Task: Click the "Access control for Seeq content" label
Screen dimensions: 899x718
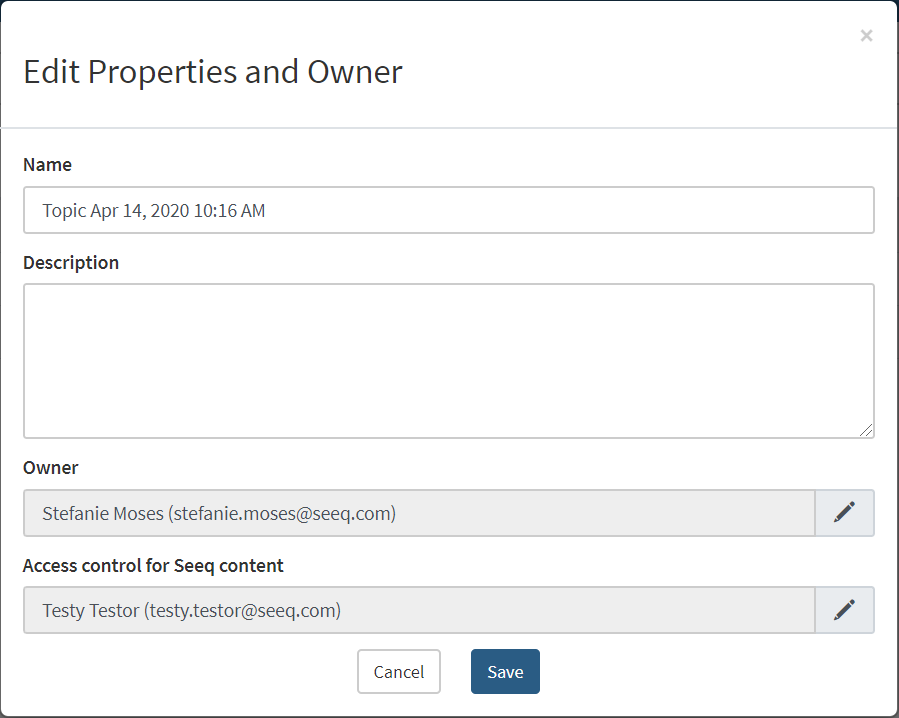Action: [153, 566]
